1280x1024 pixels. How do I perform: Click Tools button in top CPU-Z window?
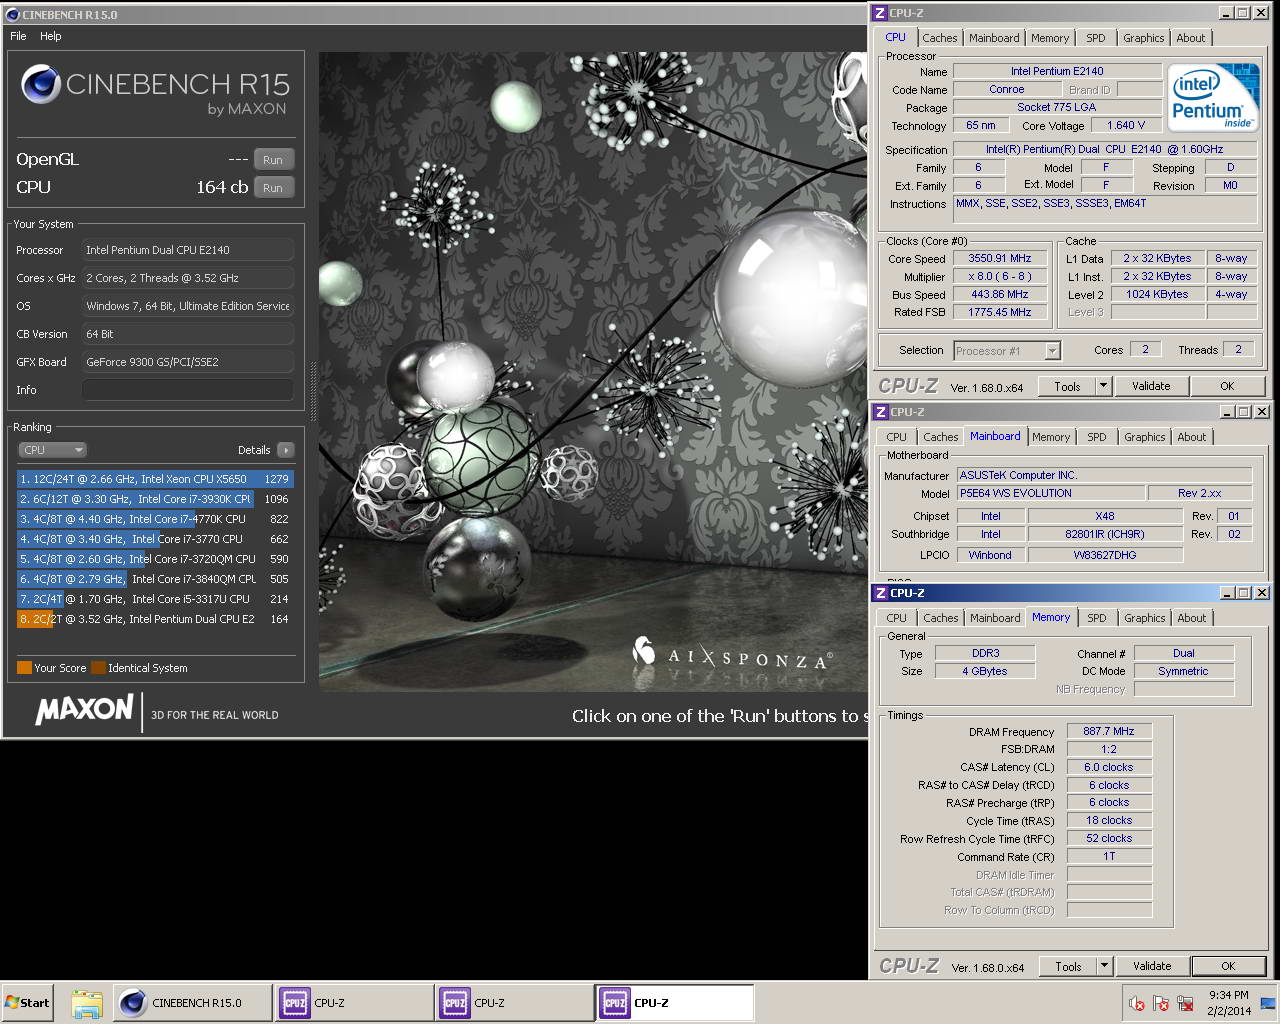click(1067, 386)
